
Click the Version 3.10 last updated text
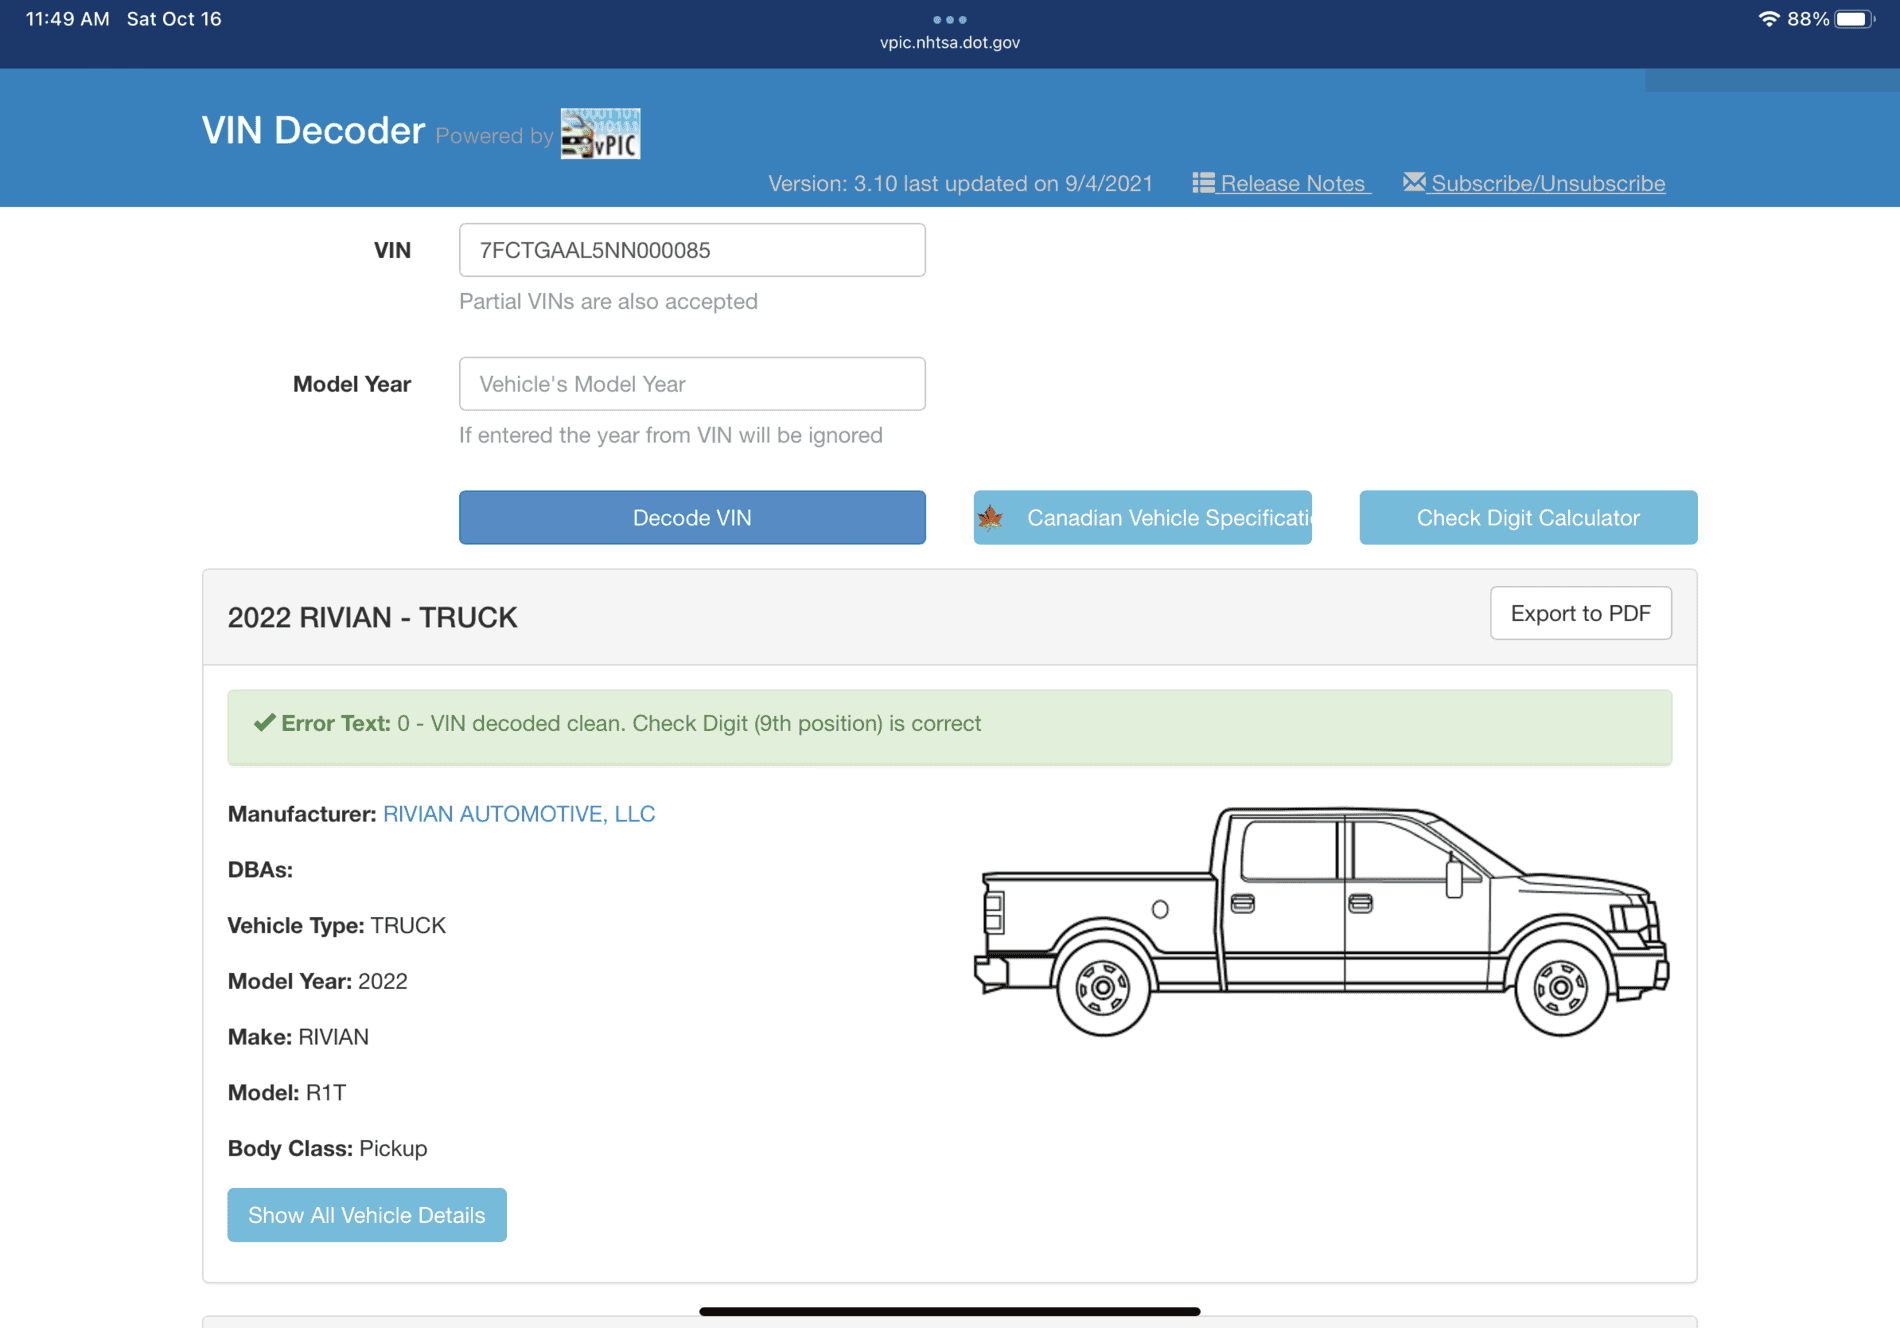pyautogui.click(x=960, y=183)
